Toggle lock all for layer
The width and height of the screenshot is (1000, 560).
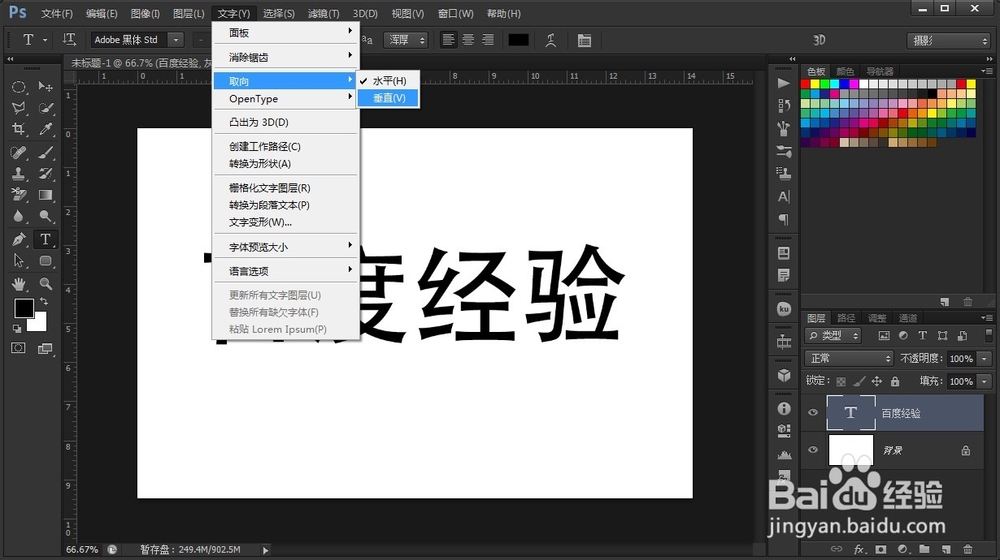pos(895,381)
